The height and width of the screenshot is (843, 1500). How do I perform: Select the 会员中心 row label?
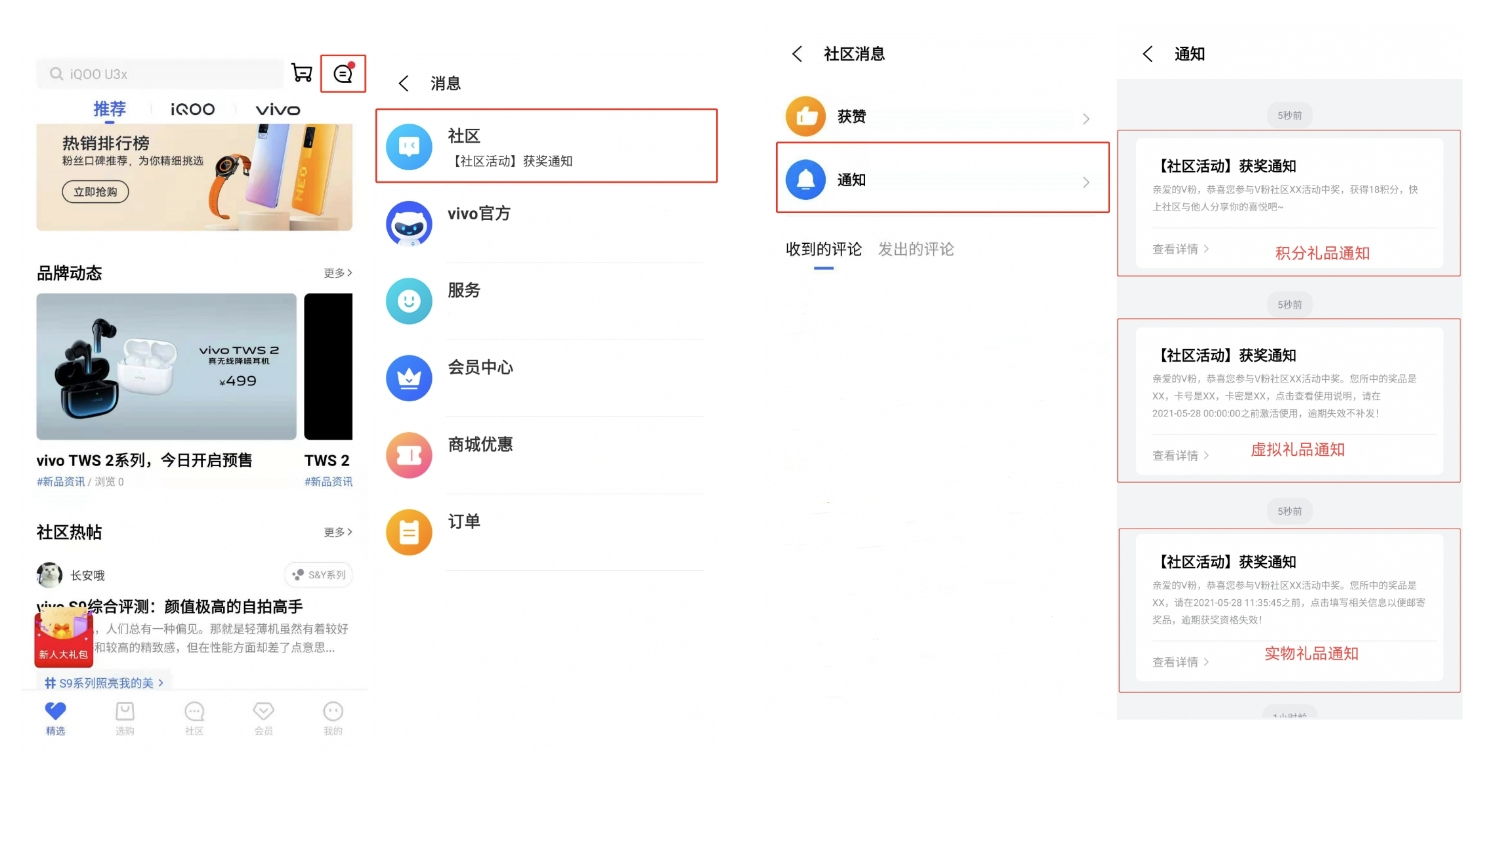(x=481, y=367)
